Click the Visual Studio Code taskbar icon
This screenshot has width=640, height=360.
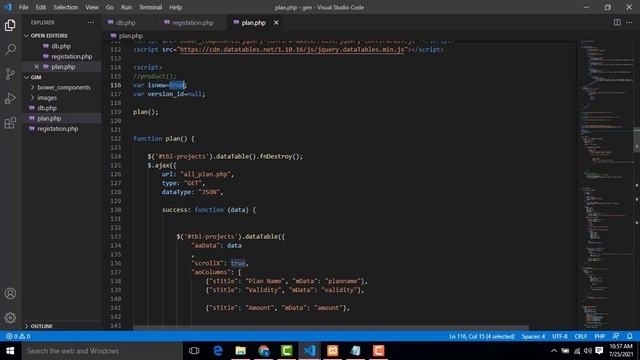309,351
